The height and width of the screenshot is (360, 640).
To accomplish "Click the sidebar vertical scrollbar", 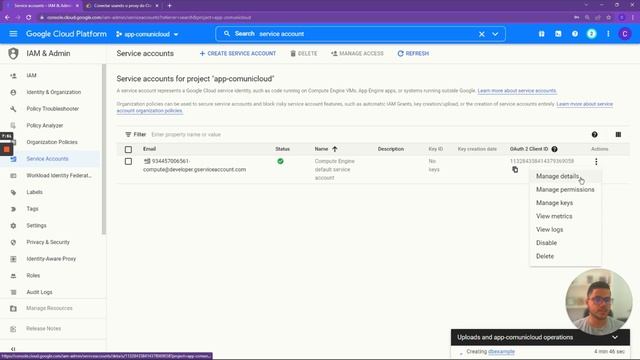I will 104,149.
